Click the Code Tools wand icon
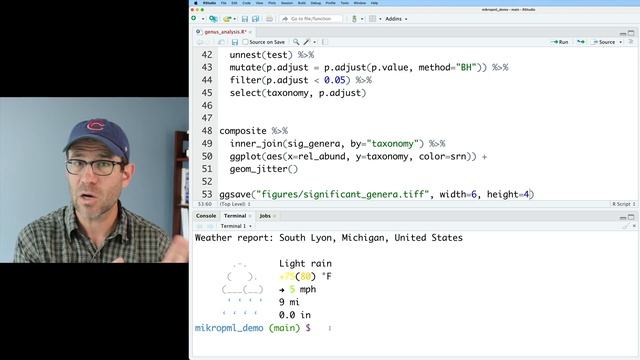 [x=307, y=42]
